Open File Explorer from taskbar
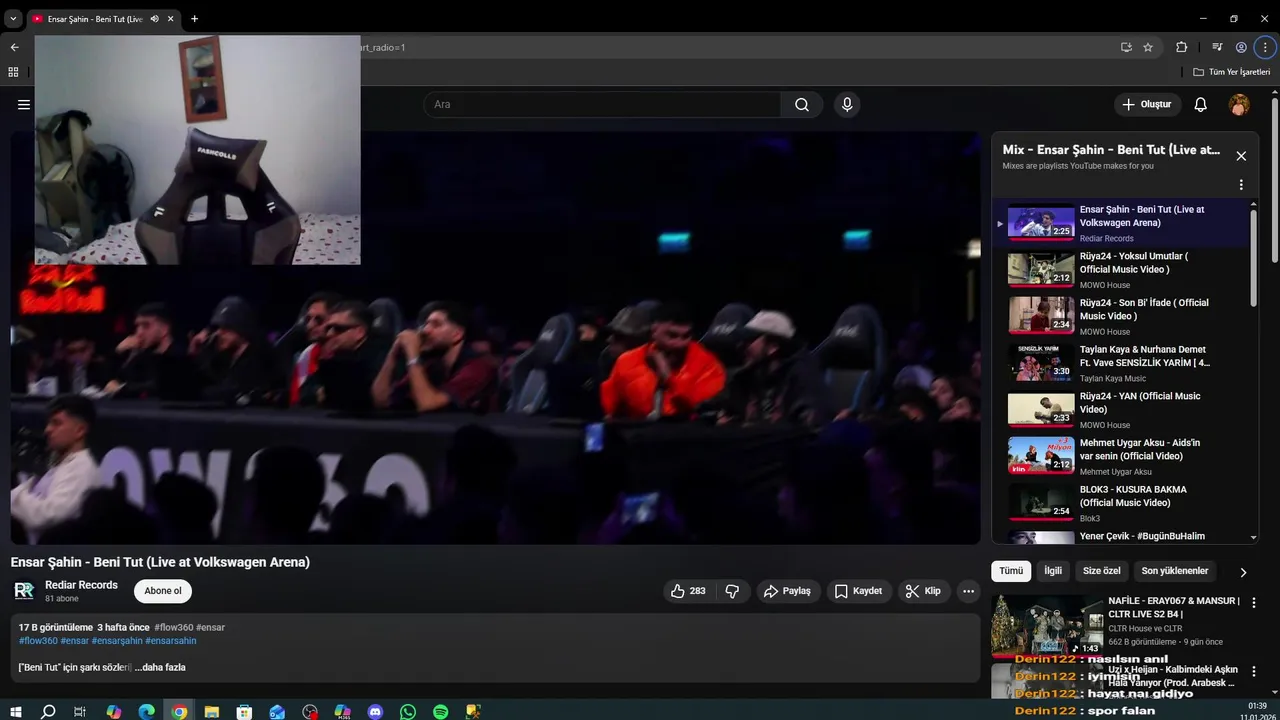 click(x=212, y=712)
